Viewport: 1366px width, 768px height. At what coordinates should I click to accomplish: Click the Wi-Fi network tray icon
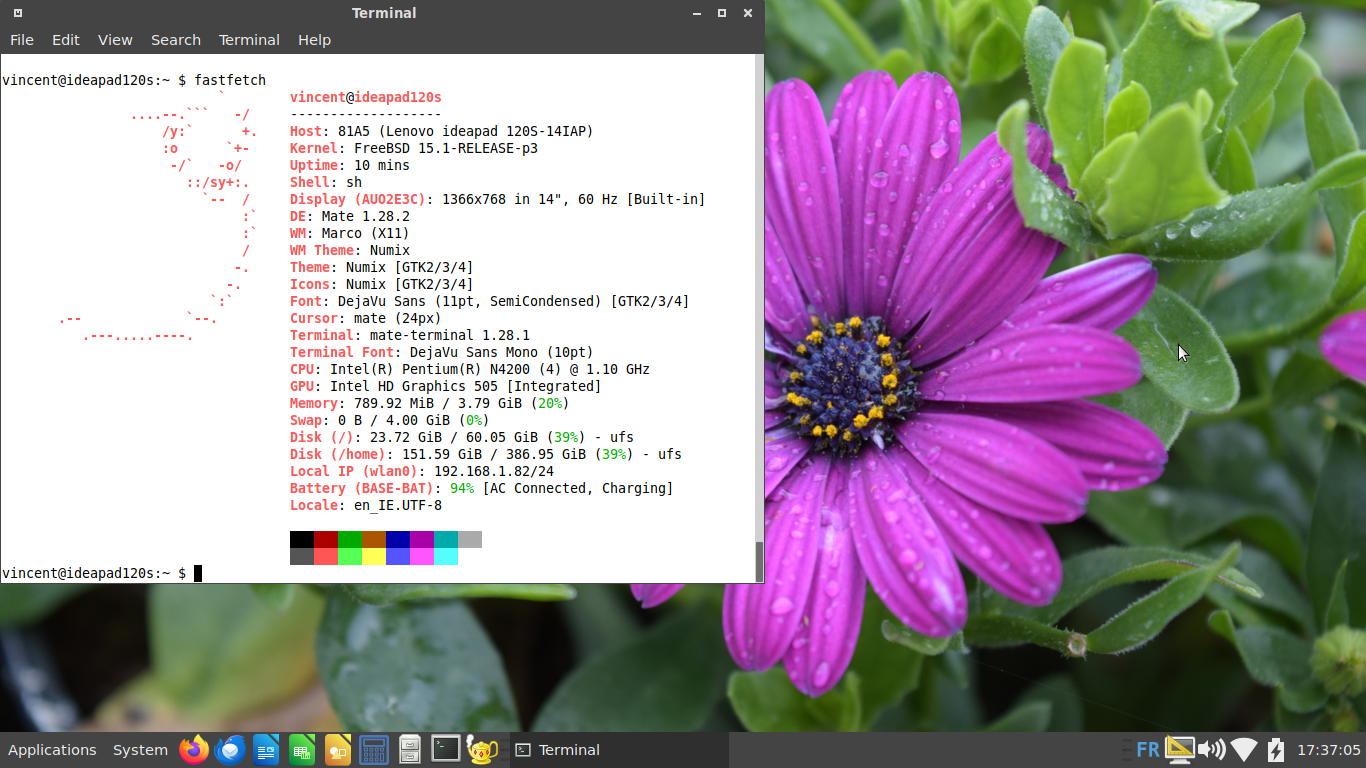point(1244,749)
